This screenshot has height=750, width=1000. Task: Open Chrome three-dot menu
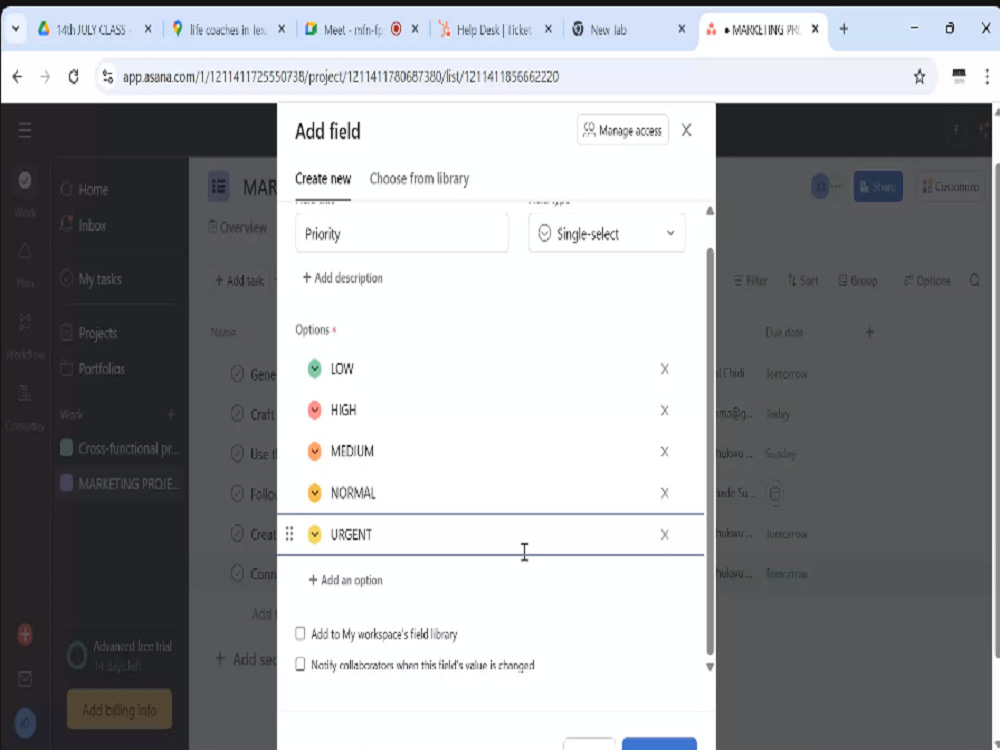[x=987, y=77]
